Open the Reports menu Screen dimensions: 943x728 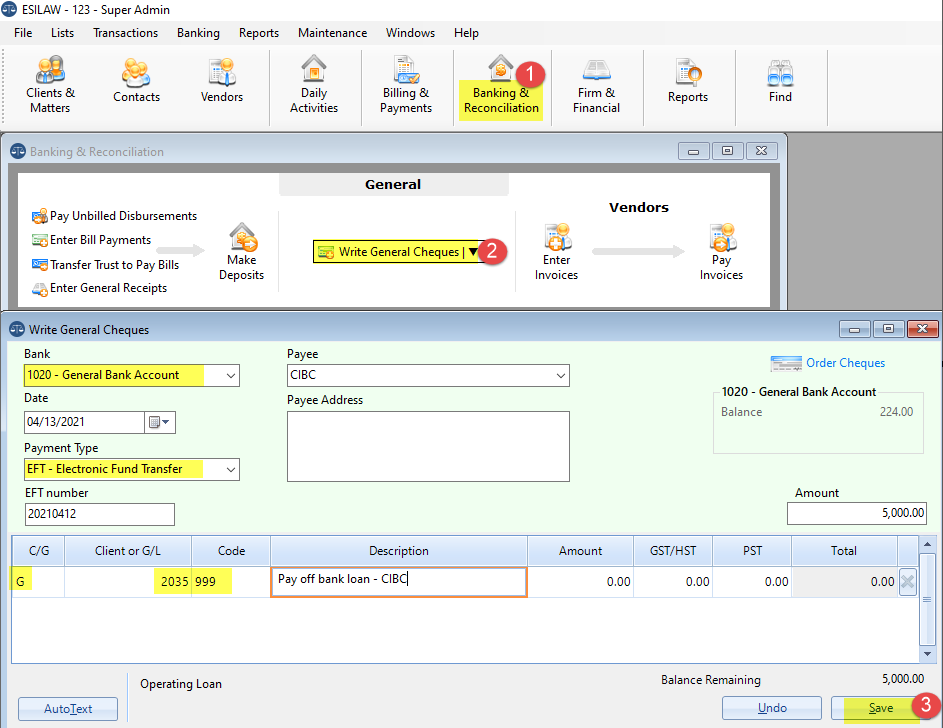[259, 33]
